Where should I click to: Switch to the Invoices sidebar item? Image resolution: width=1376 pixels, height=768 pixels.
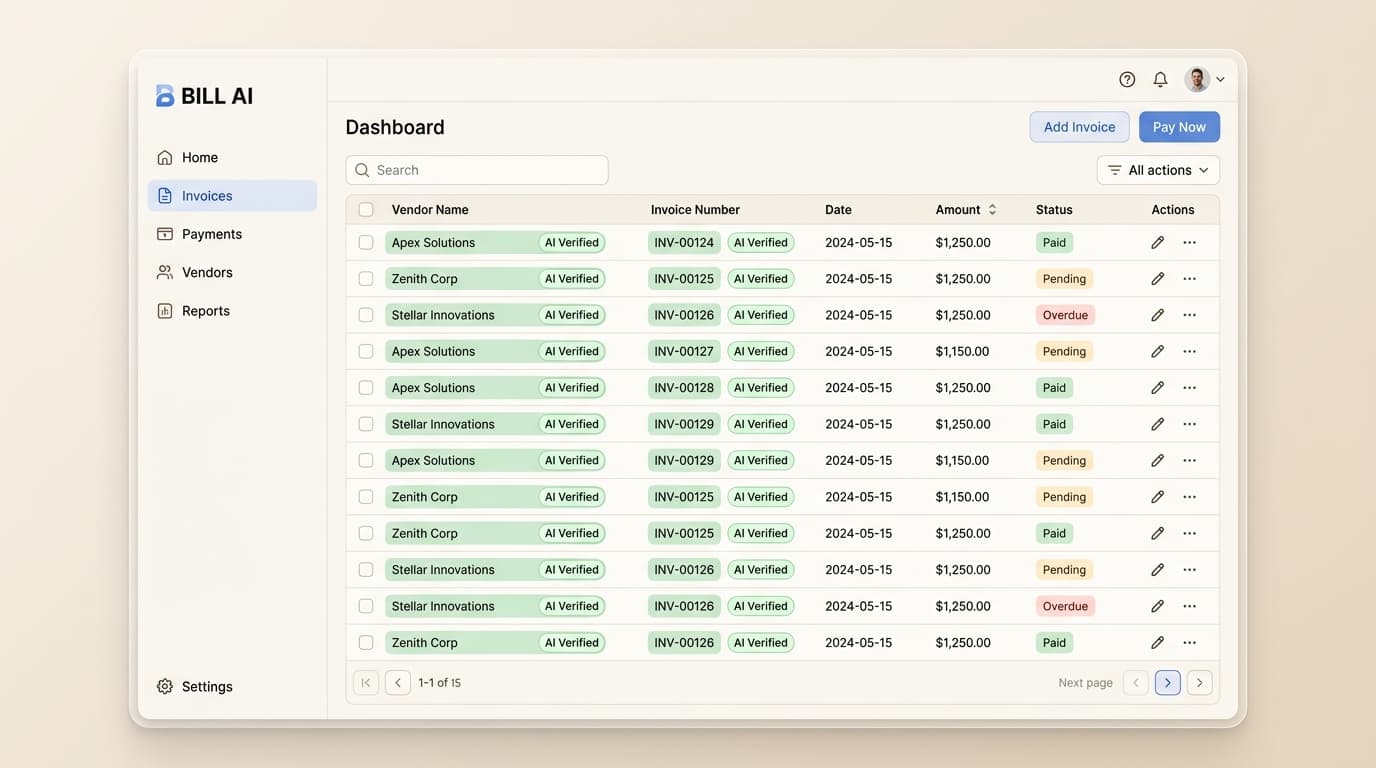click(x=206, y=195)
